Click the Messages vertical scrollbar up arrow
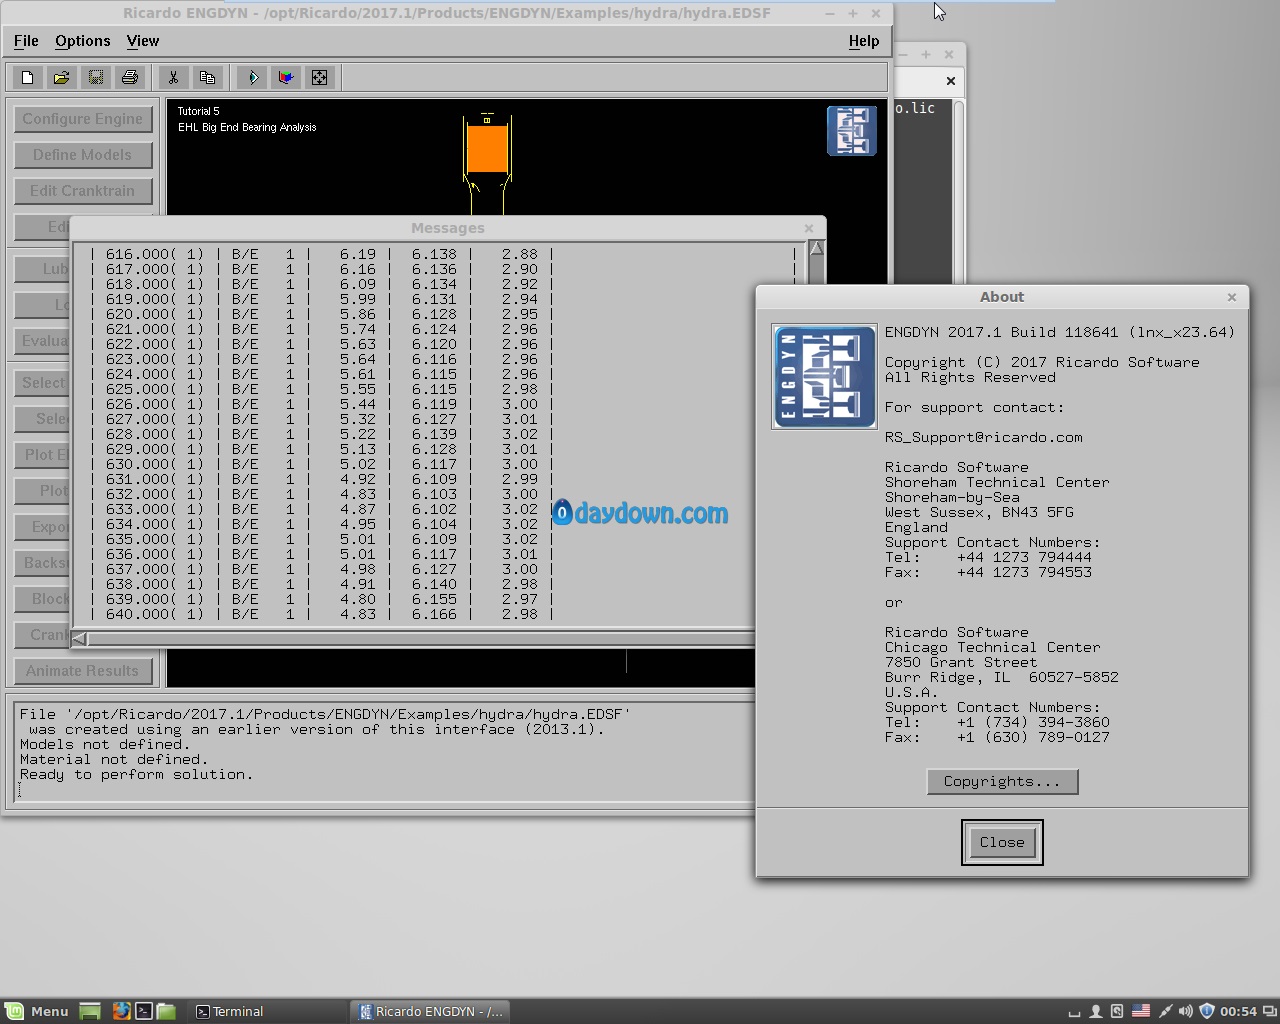This screenshot has height=1024, width=1280. [x=816, y=249]
